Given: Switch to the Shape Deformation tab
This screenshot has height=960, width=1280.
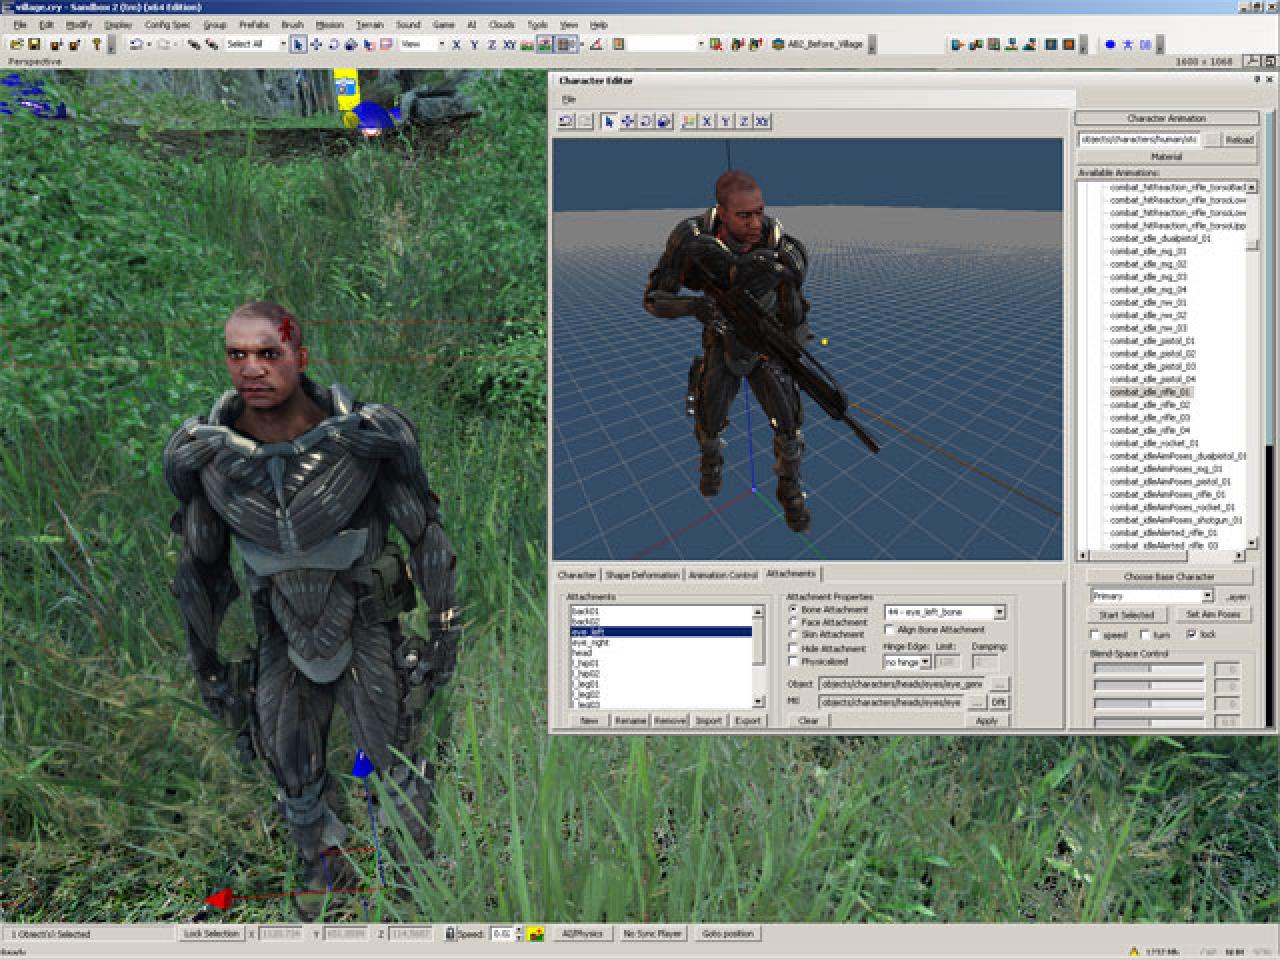Looking at the screenshot, I should 642,575.
